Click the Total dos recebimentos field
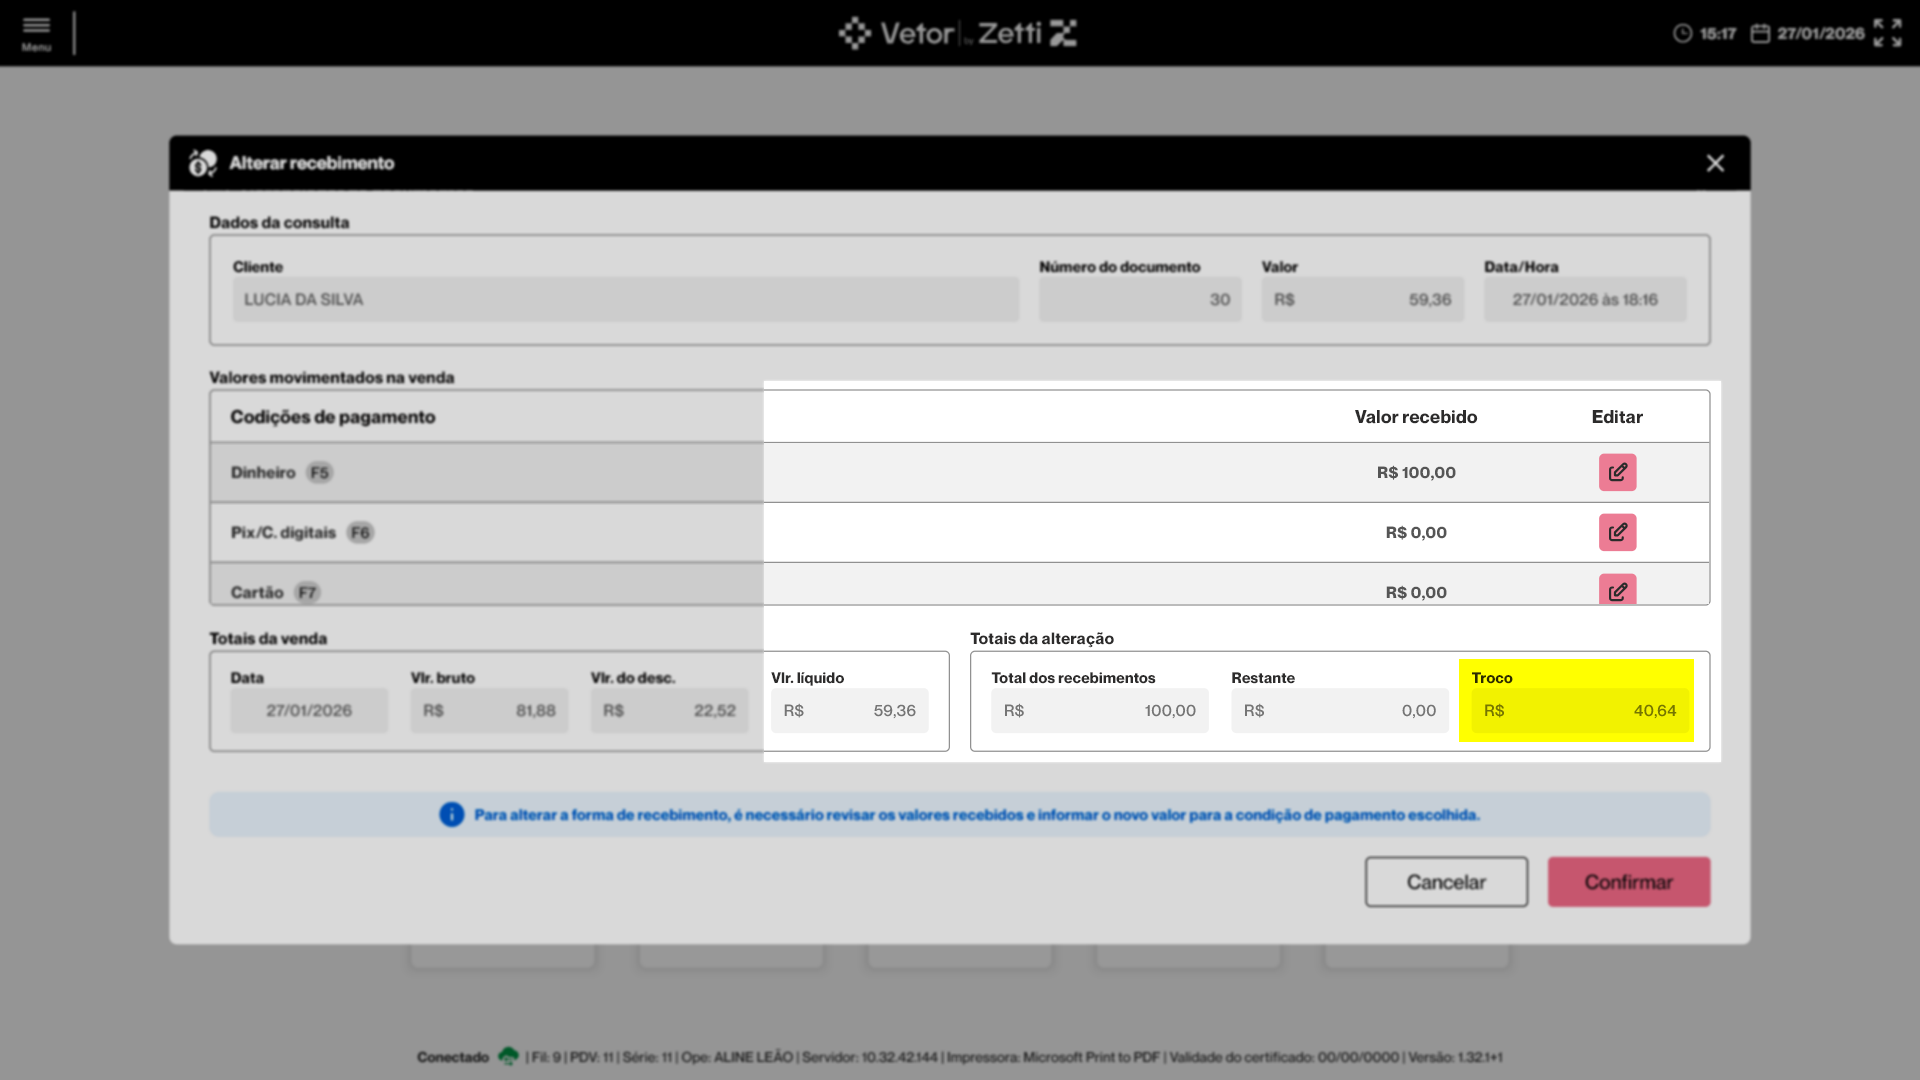Viewport: 1920px width, 1080px height. pyautogui.click(x=1099, y=711)
